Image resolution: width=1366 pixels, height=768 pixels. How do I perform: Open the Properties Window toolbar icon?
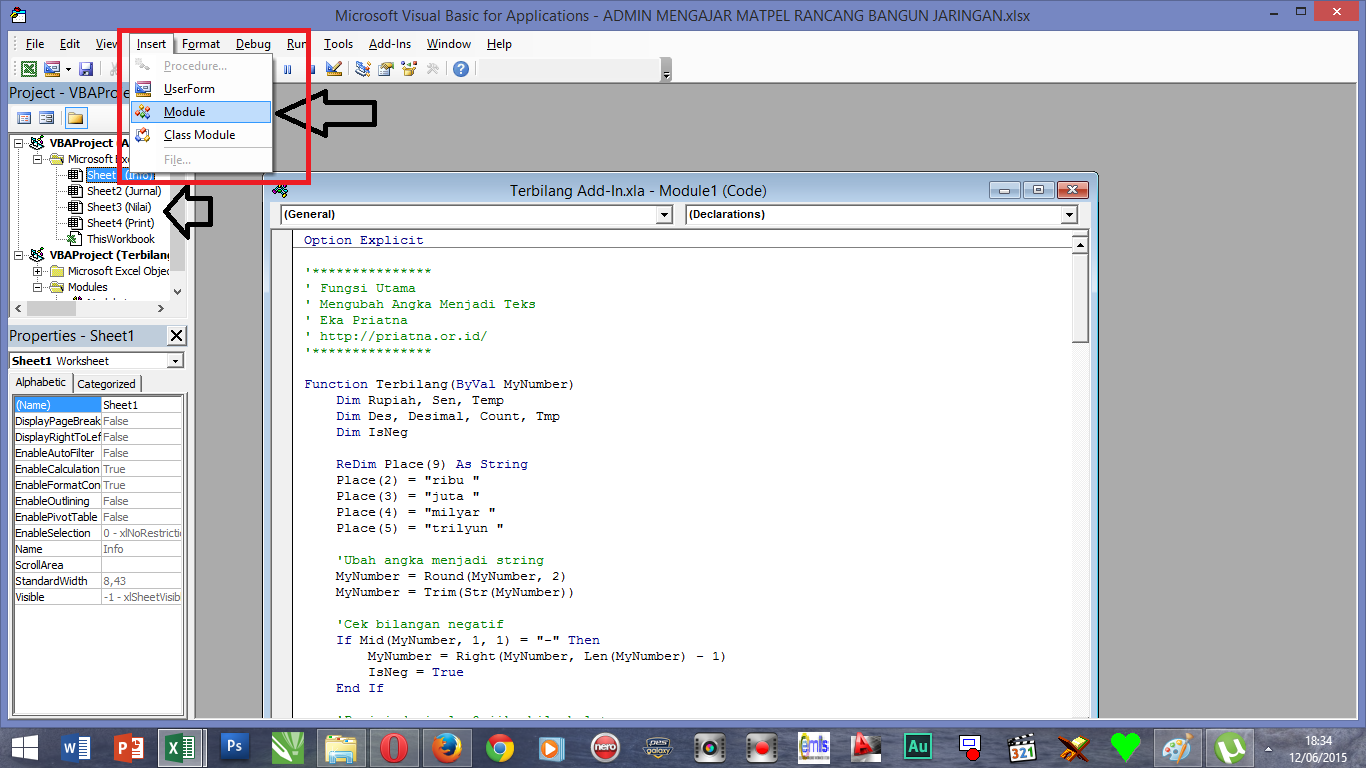click(x=385, y=69)
